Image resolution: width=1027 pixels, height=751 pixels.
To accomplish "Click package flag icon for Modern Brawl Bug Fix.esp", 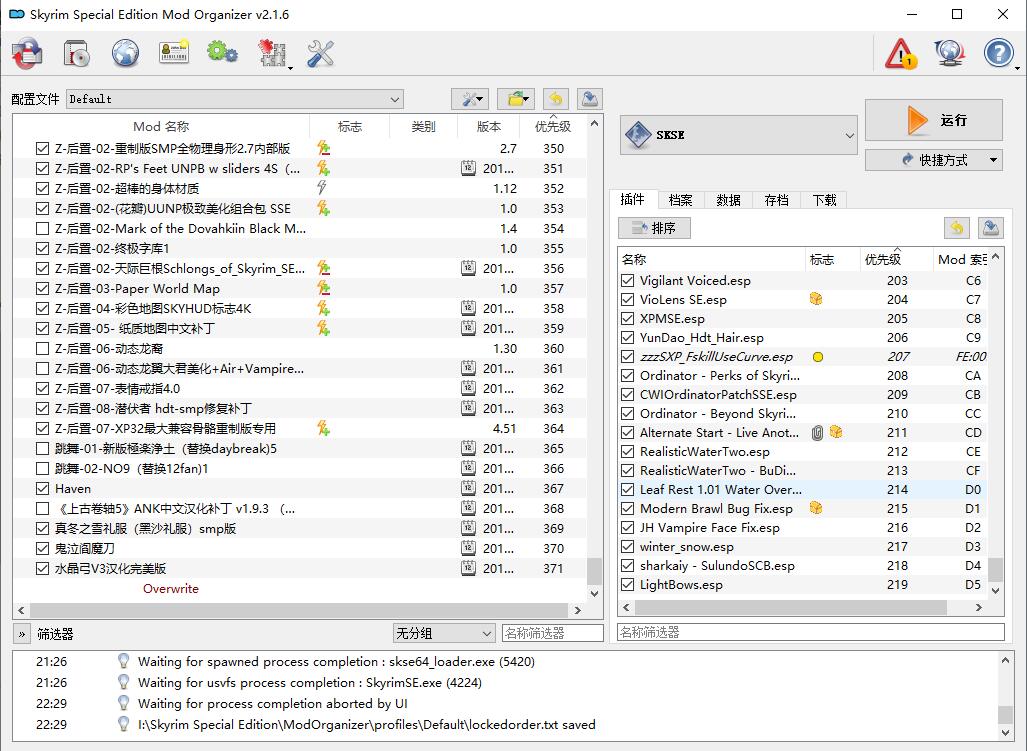I will pyautogui.click(x=816, y=507).
